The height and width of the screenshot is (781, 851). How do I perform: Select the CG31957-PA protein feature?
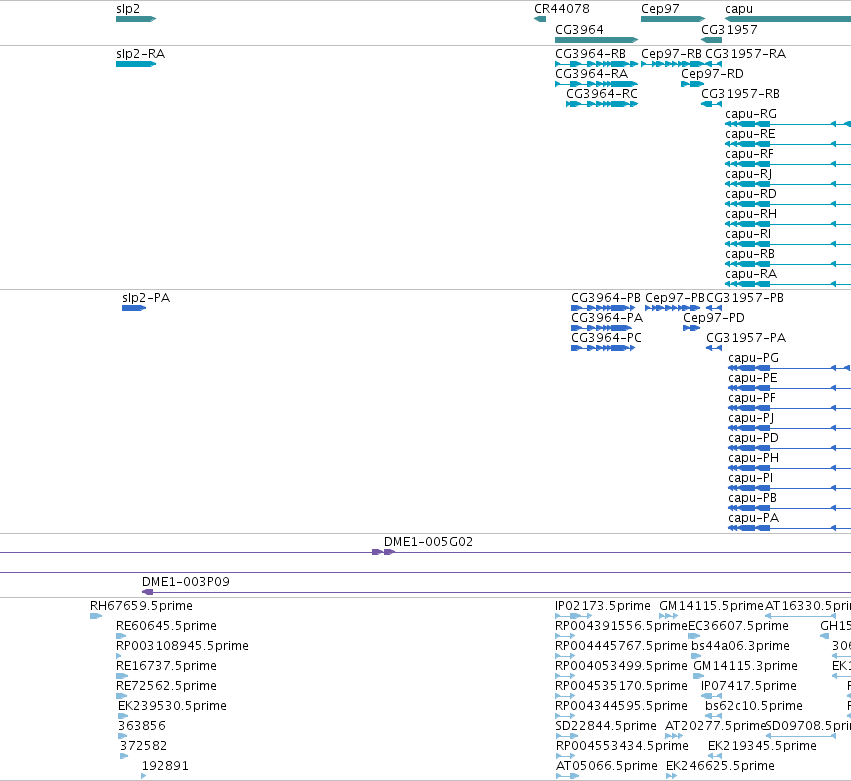(714, 348)
